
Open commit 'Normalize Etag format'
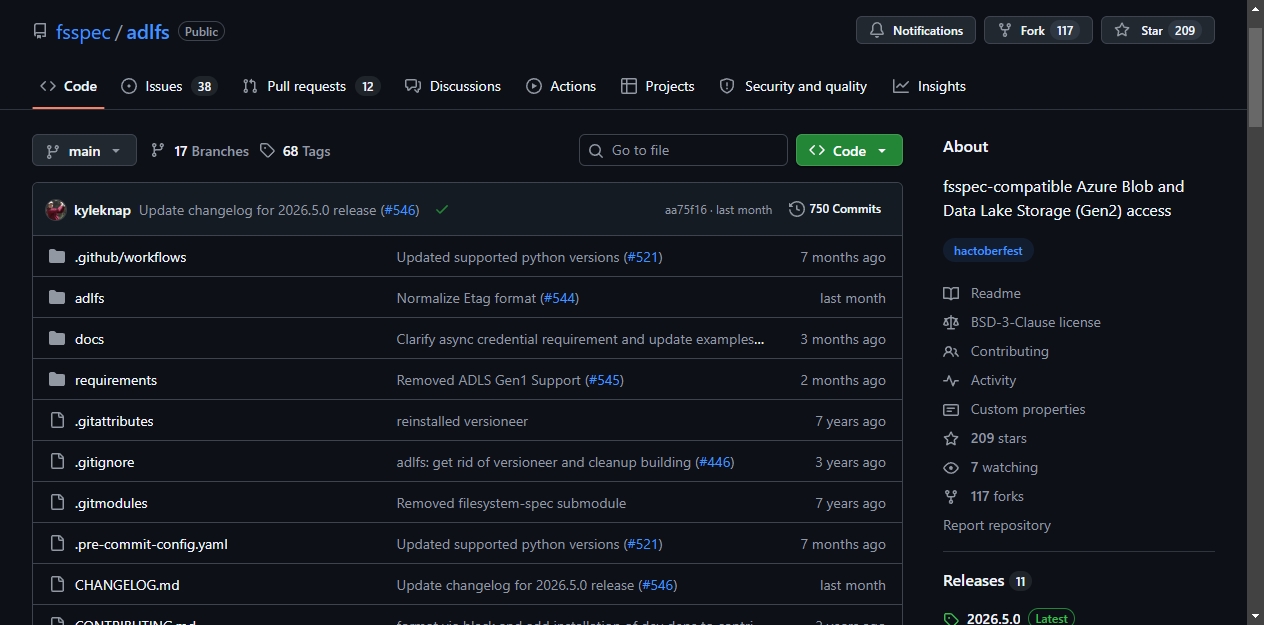[x=467, y=298]
